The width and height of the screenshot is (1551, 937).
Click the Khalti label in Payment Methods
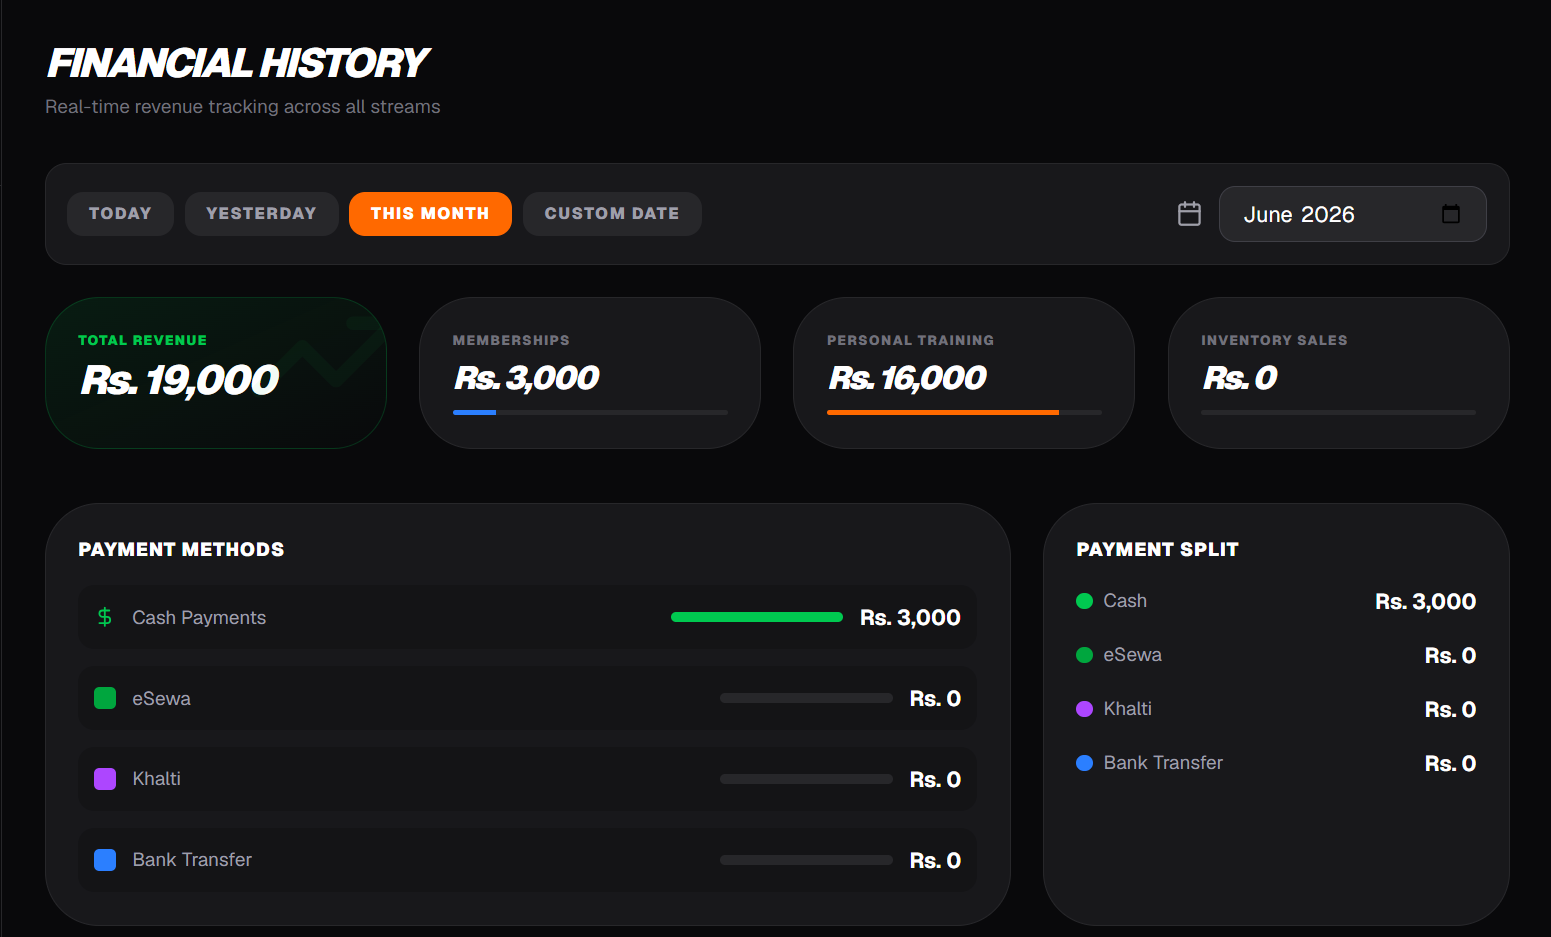(x=156, y=779)
